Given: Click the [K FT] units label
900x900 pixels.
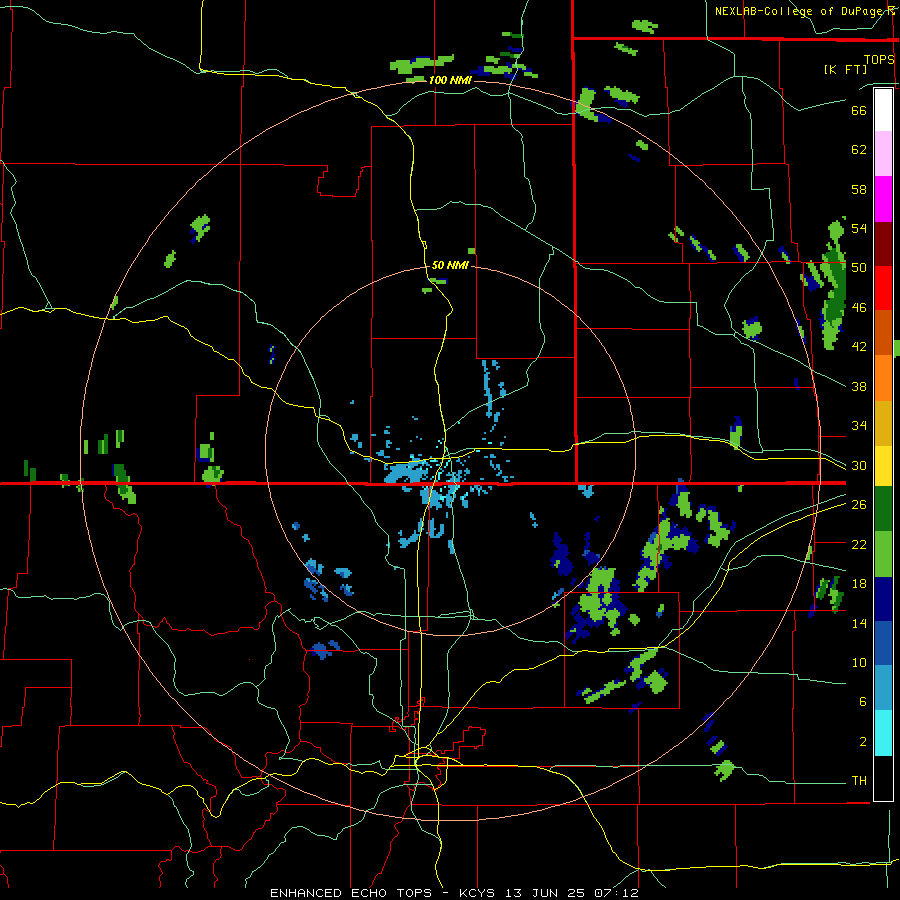Looking at the screenshot, I should (x=845, y=69).
